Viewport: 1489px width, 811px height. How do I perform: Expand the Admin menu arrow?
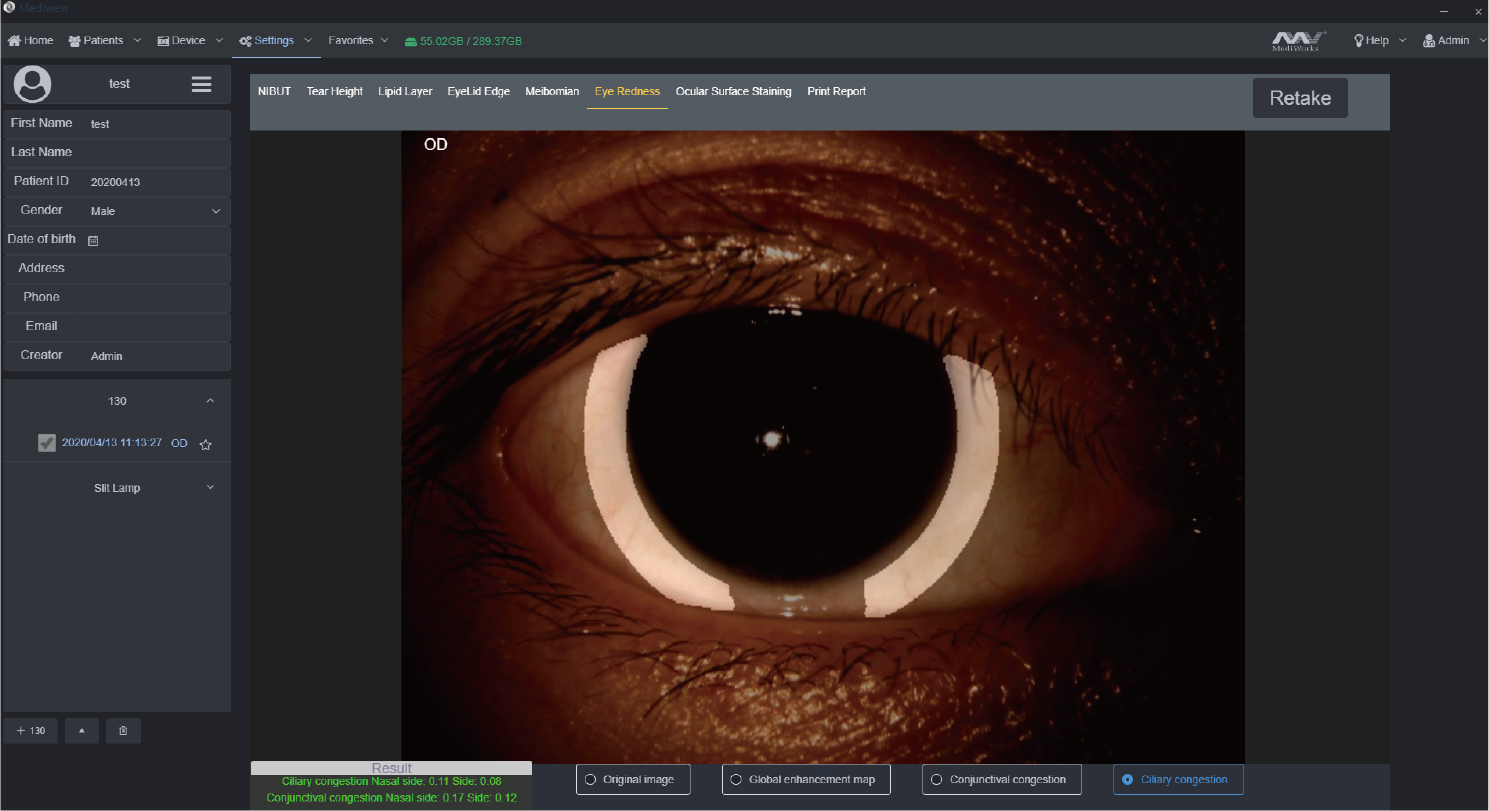pos(1482,41)
